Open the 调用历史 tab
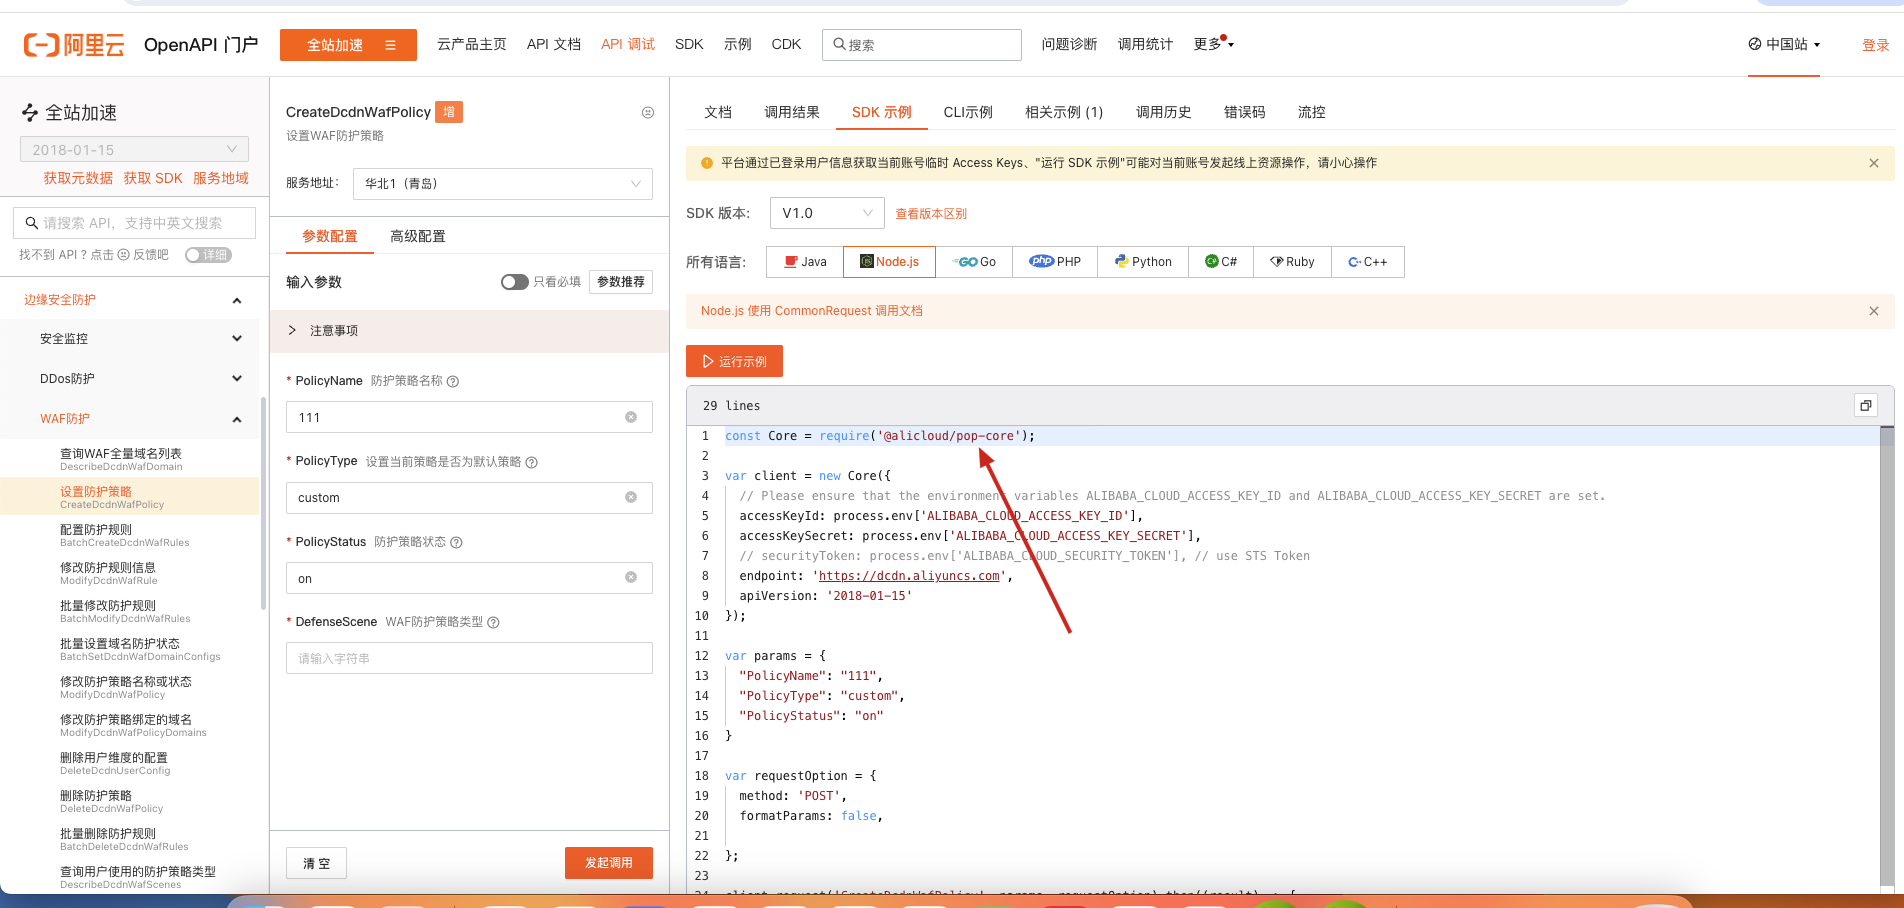Image resolution: width=1904 pixels, height=908 pixels. click(1164, 112)
